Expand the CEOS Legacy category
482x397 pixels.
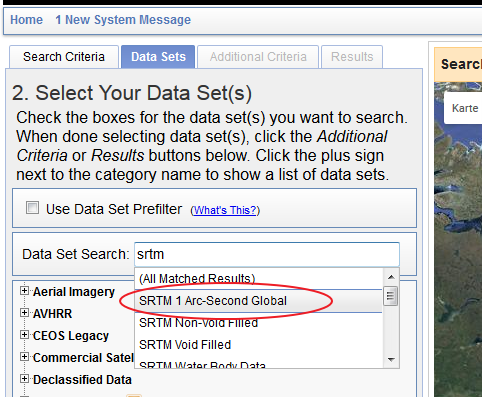coord(24,335)
